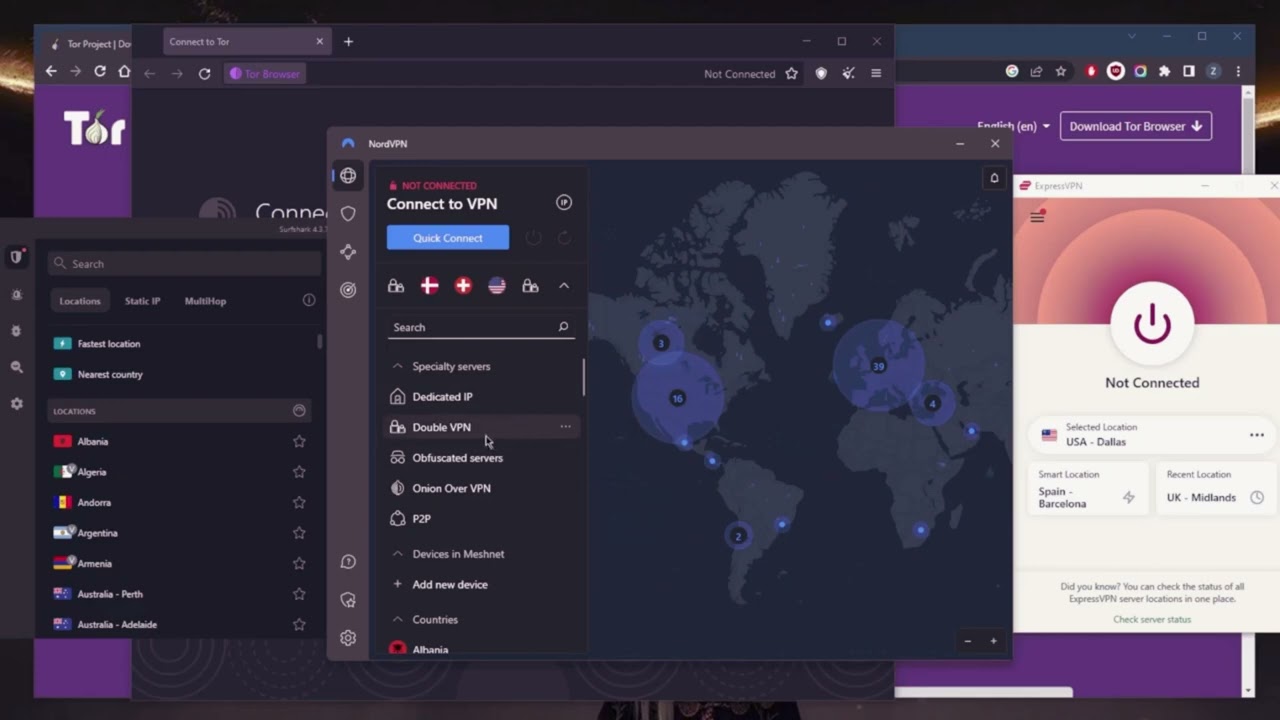Click the 16 servers North America cluster
The image size is (1280, 720).
pos(677,398)
